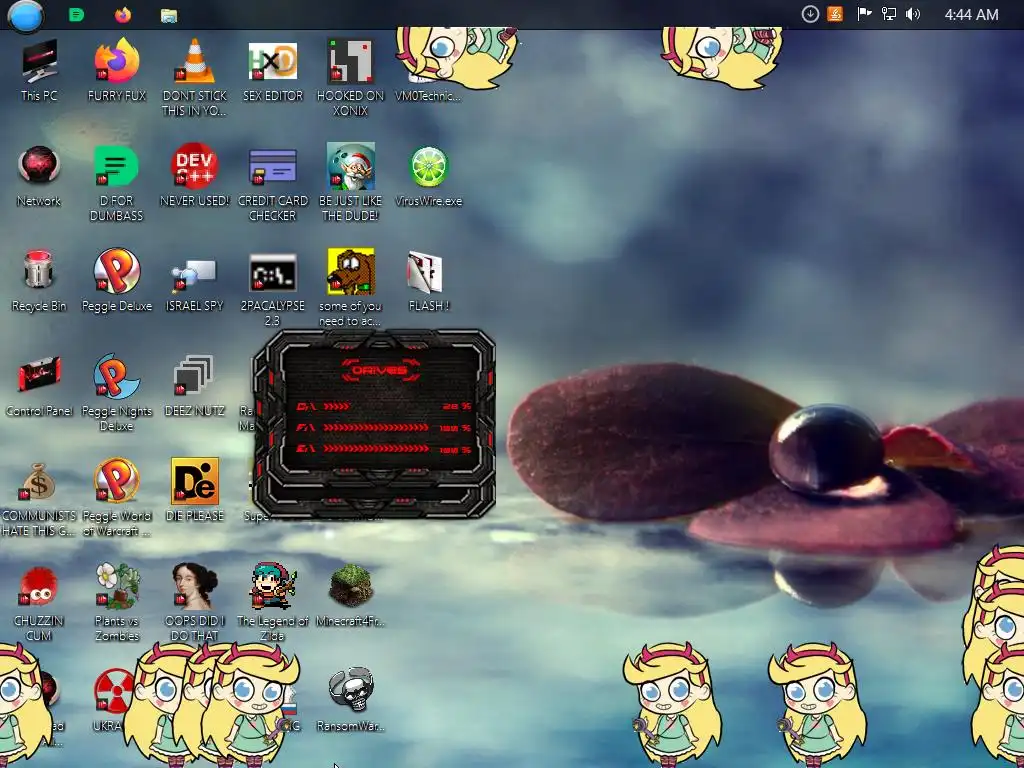Screen dimensions: 1024x768
Task: Click the download circle tray icon
Action: pyautogui.click(x=810, y=14)
